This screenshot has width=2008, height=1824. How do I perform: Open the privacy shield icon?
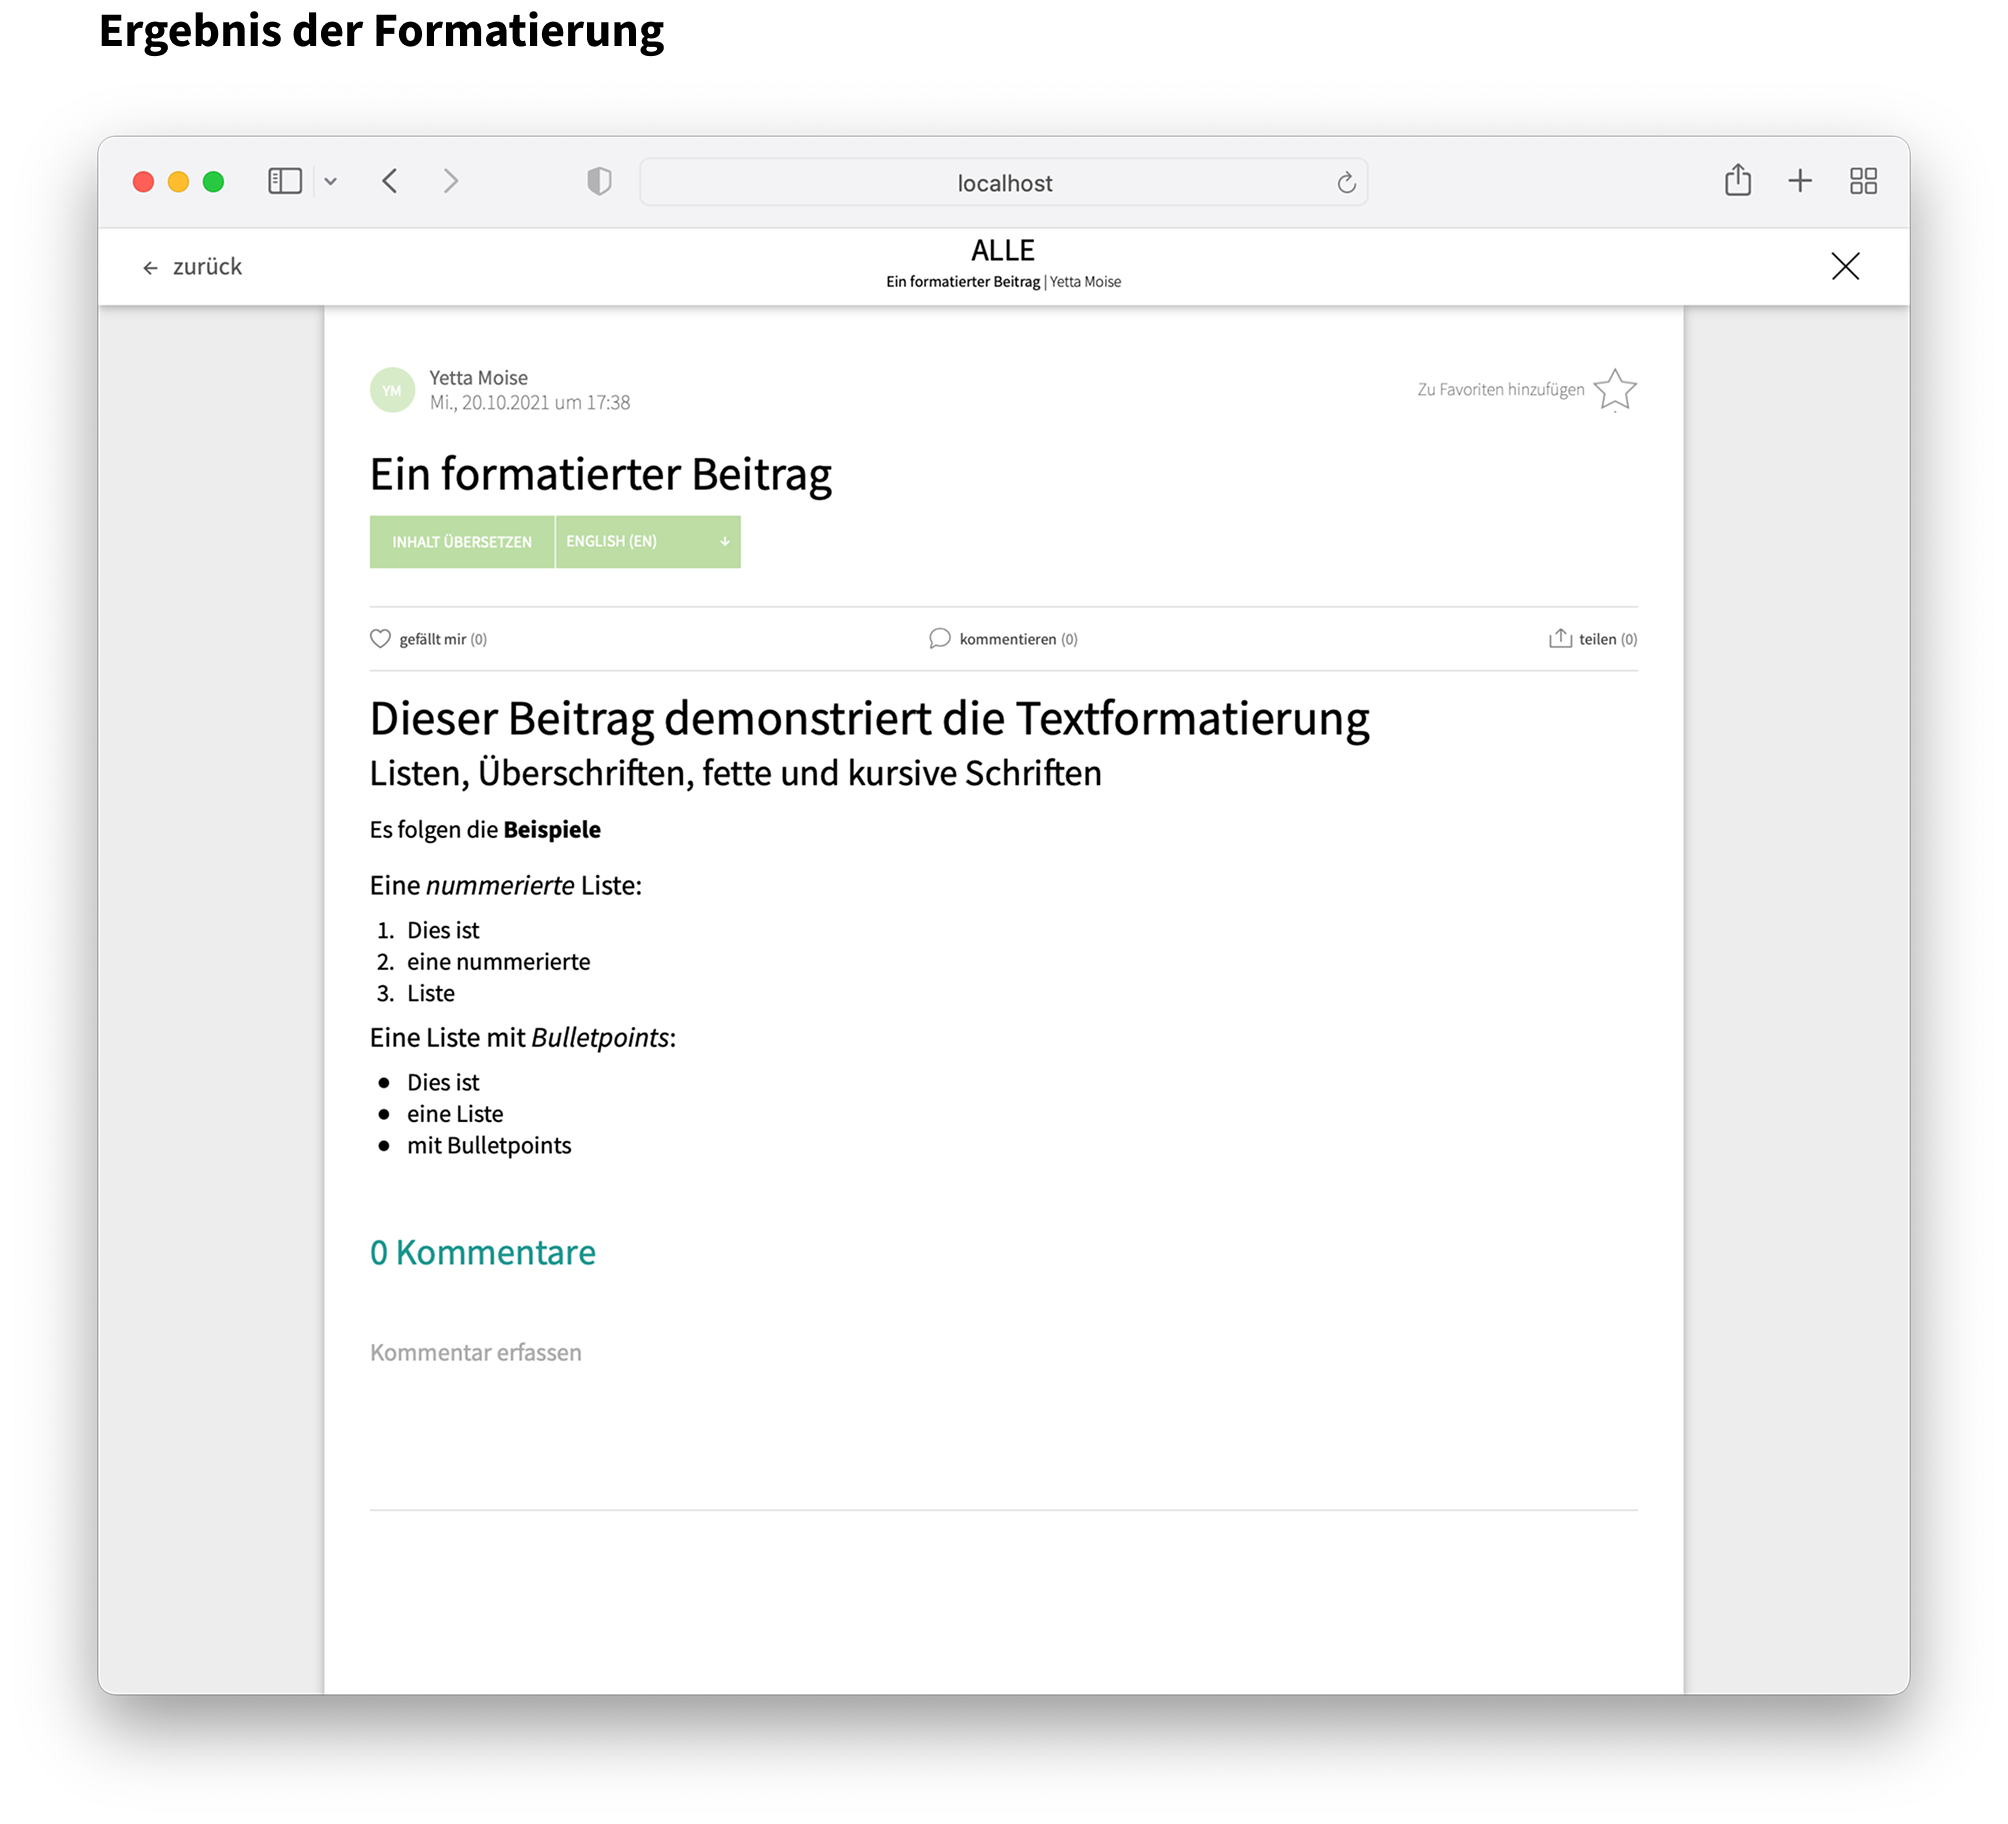tap(599, 181)
